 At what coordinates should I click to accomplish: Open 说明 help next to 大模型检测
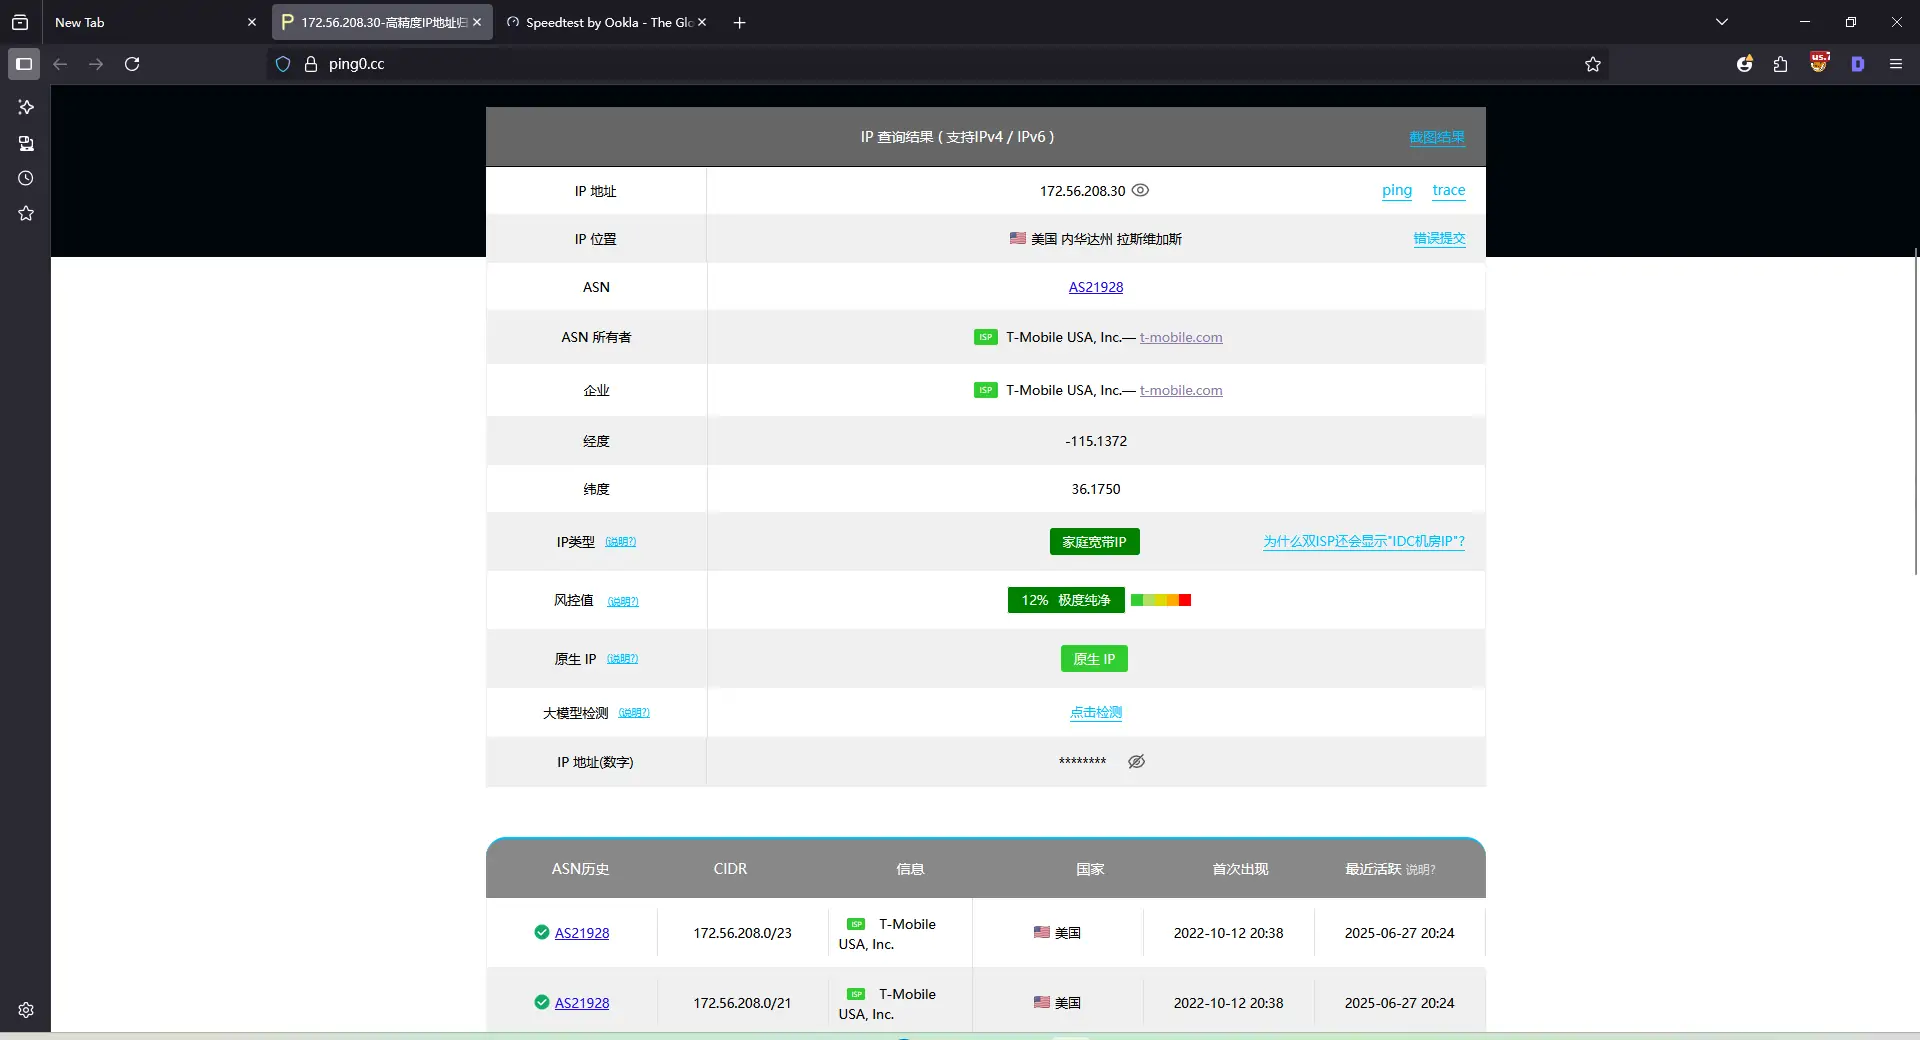click(634, 713)
